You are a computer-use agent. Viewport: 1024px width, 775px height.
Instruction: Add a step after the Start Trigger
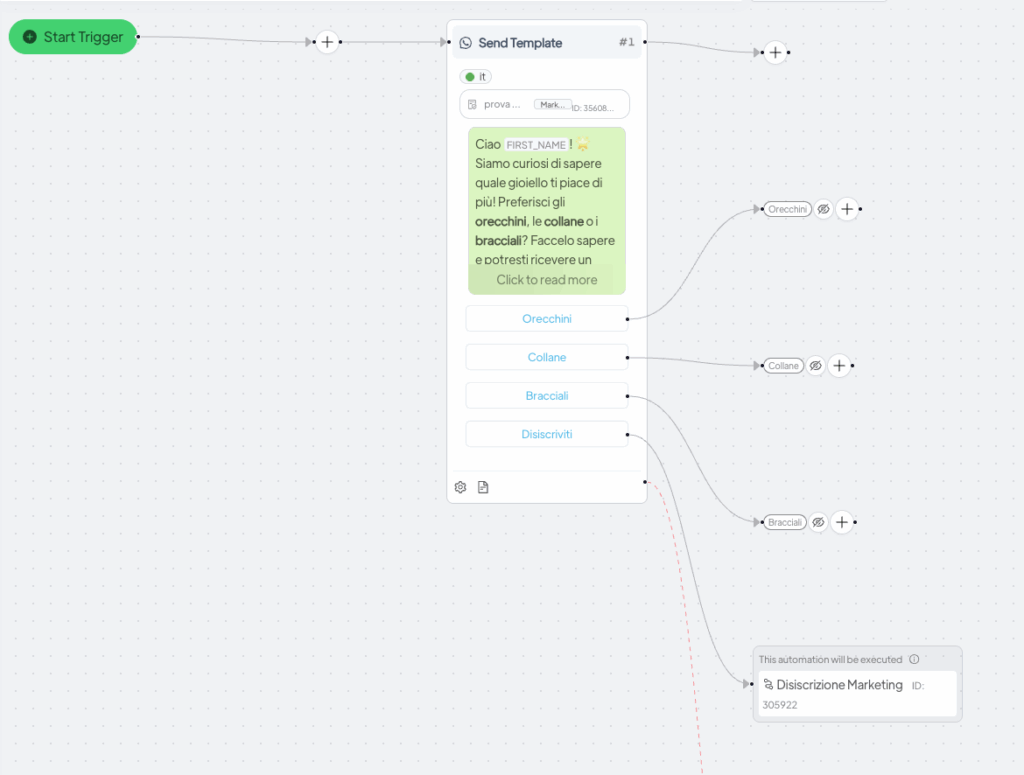pos(326,42)
